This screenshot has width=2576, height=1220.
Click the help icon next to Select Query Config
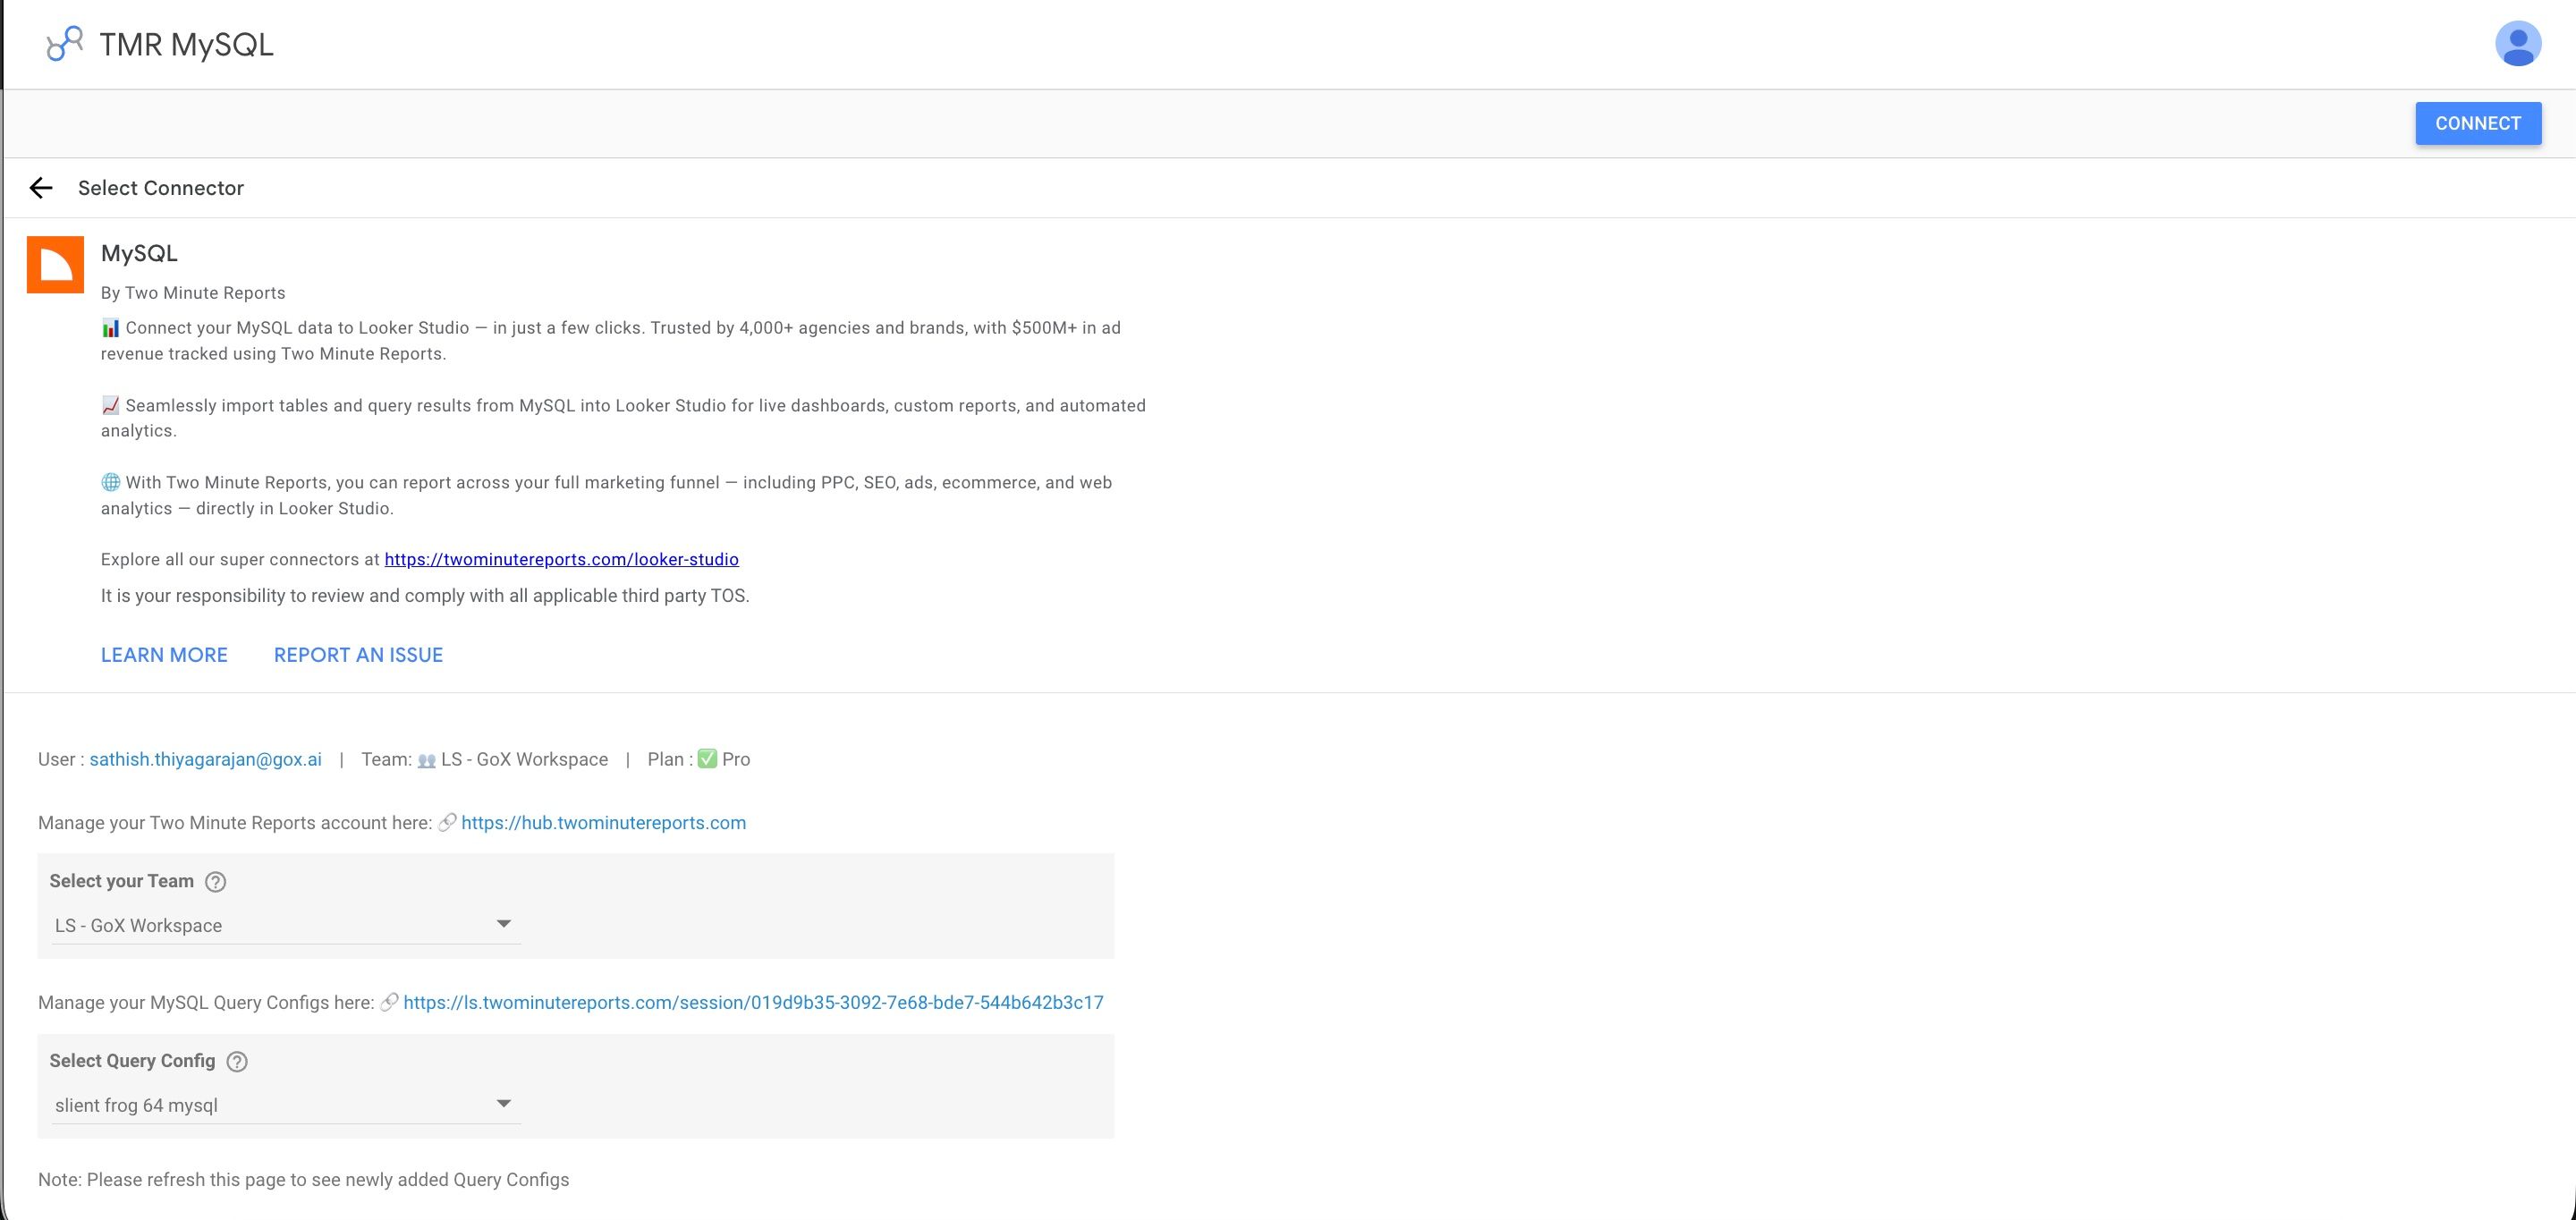[237, 1061]
